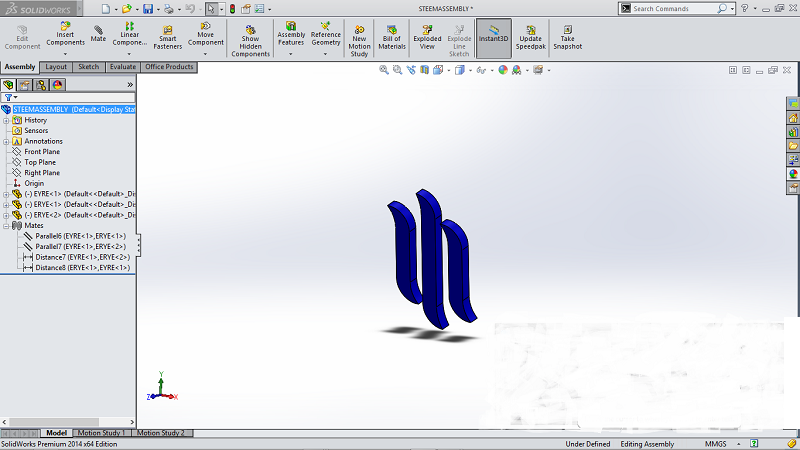800x450 pixels.
Task: Open Reference Geometry dropdown arrow
Action: (x=326, y=54)
